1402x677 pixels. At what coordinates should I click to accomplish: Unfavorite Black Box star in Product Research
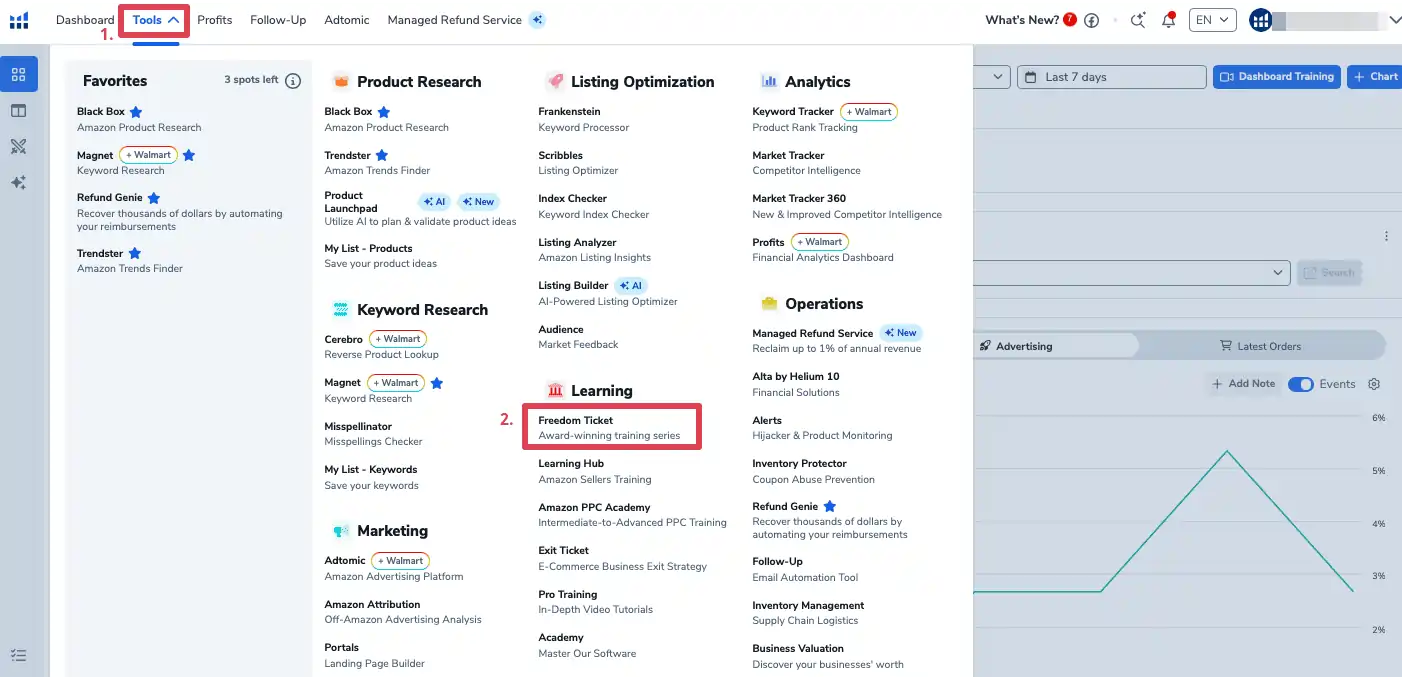click(x=384, y=112)
